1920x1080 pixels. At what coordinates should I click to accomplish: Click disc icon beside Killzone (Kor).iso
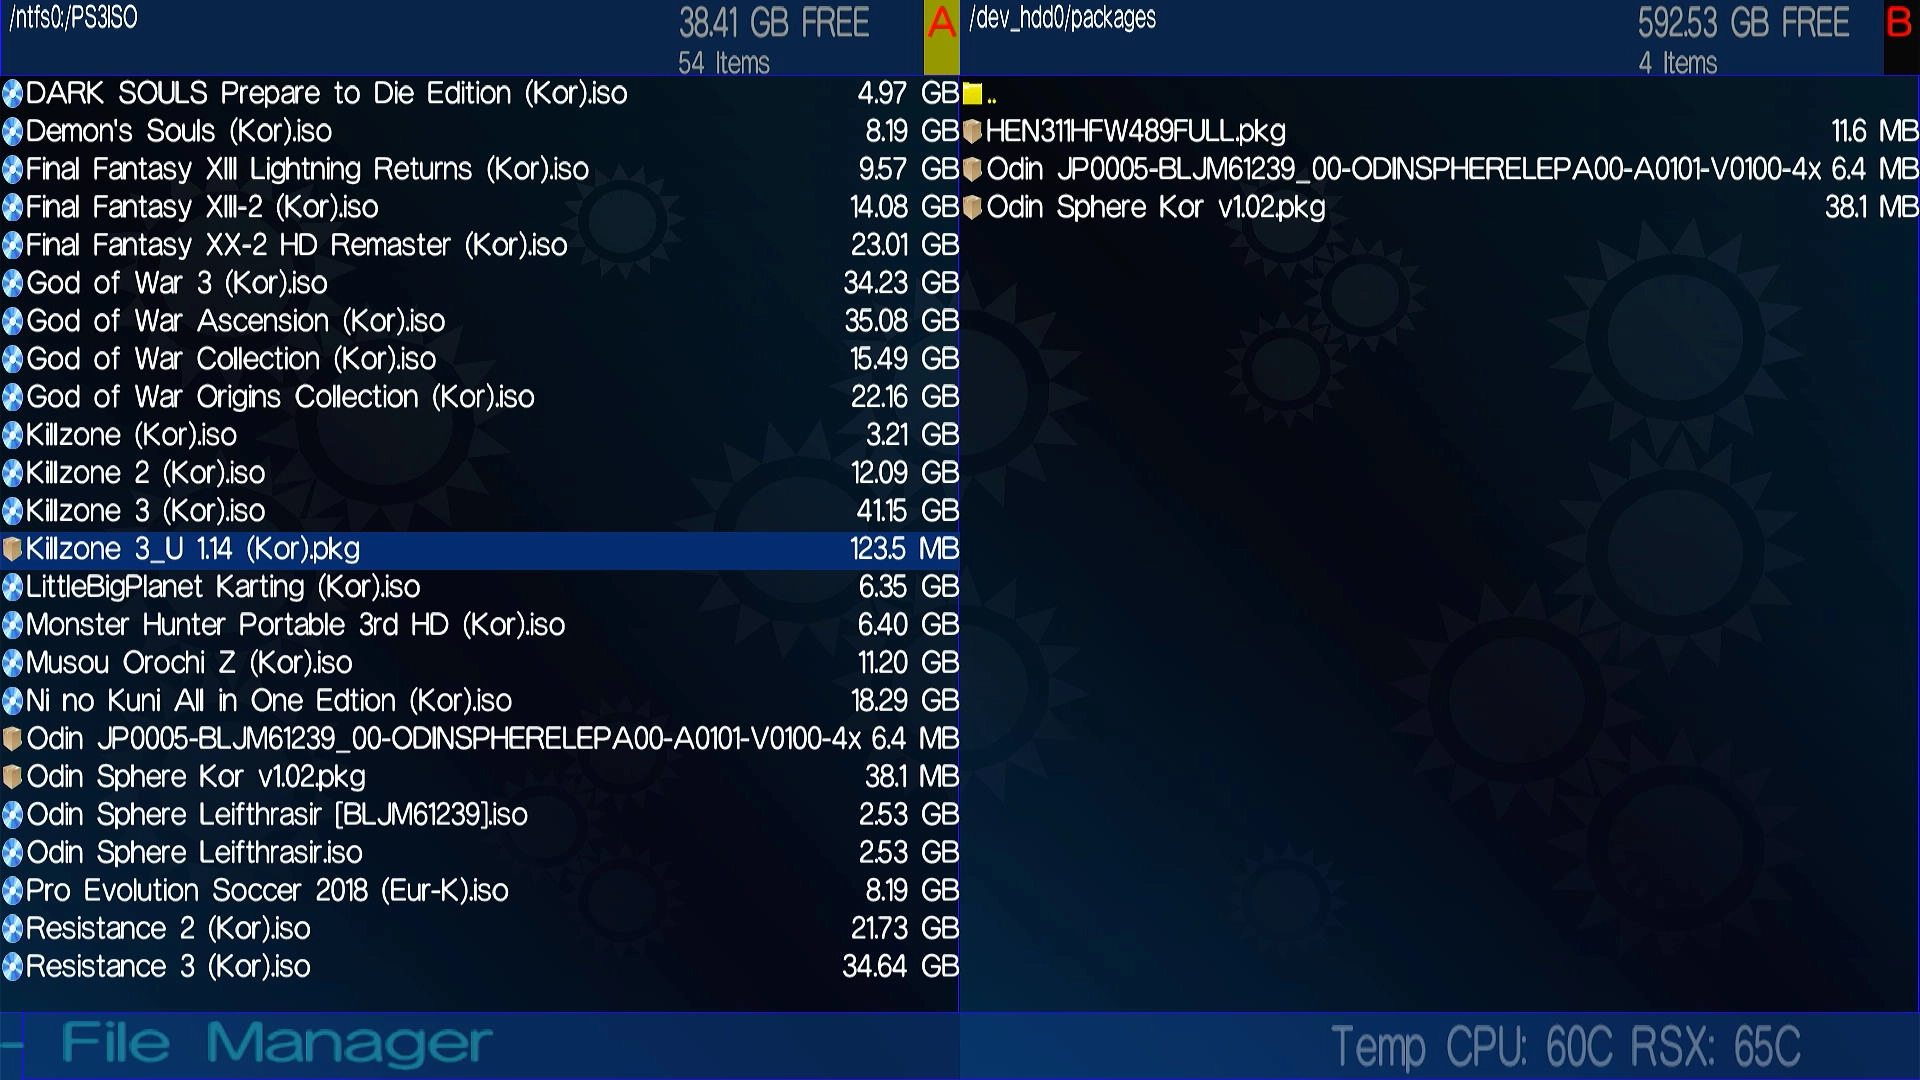(13, 436)
